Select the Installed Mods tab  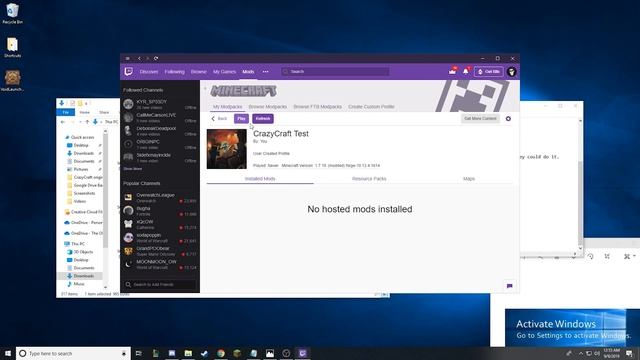pos(260,179)
